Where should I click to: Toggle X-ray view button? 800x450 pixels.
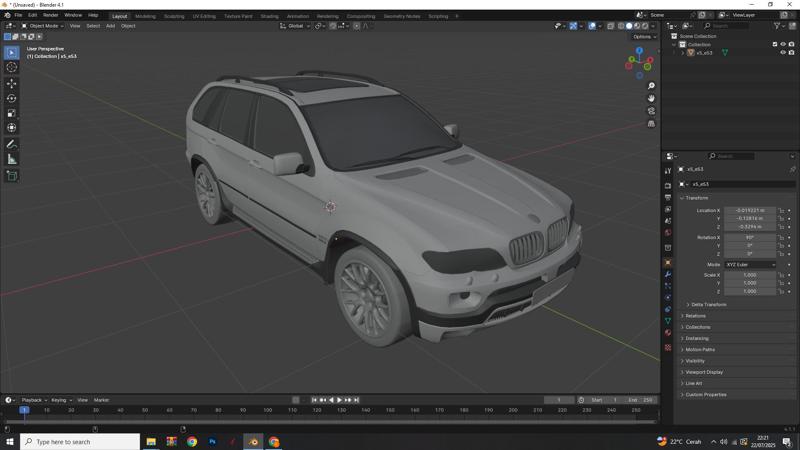(x=611, y=26)
